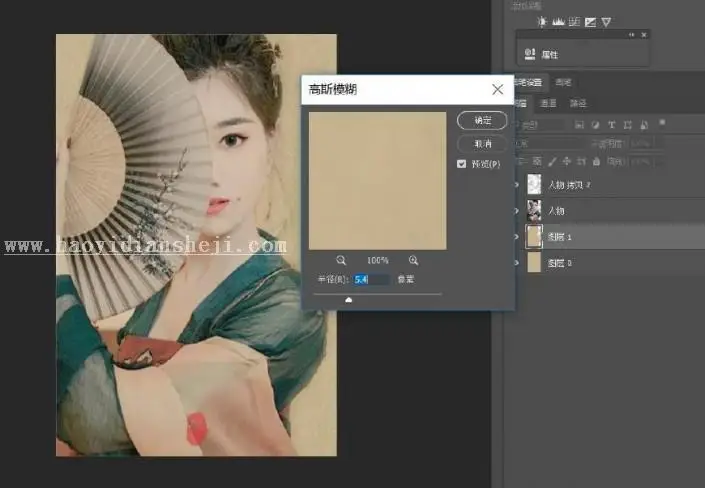Select the 图层 0 layer thumbnail
Viewport: 705px width, 488px height.
click(x=534, y=263)
